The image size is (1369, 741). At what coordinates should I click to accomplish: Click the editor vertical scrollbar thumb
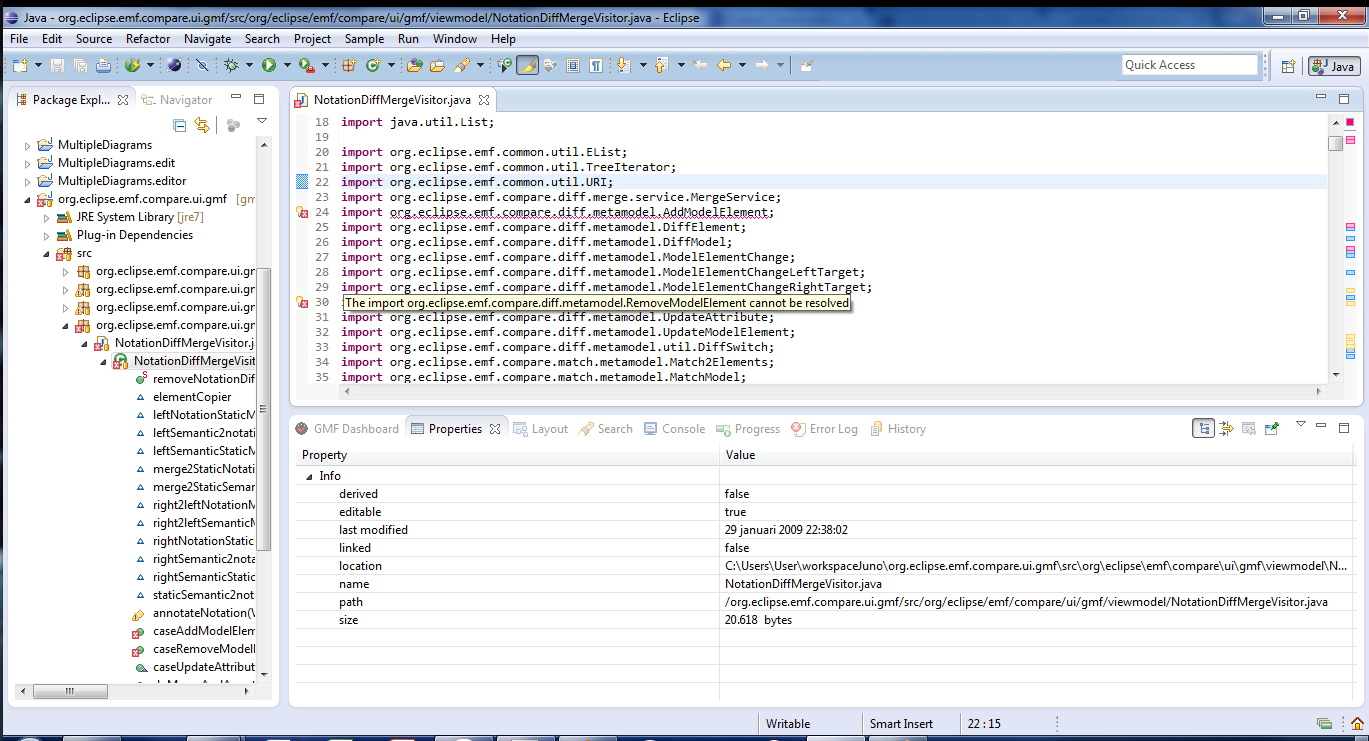pyautogui.click(x=1336, y=143)
